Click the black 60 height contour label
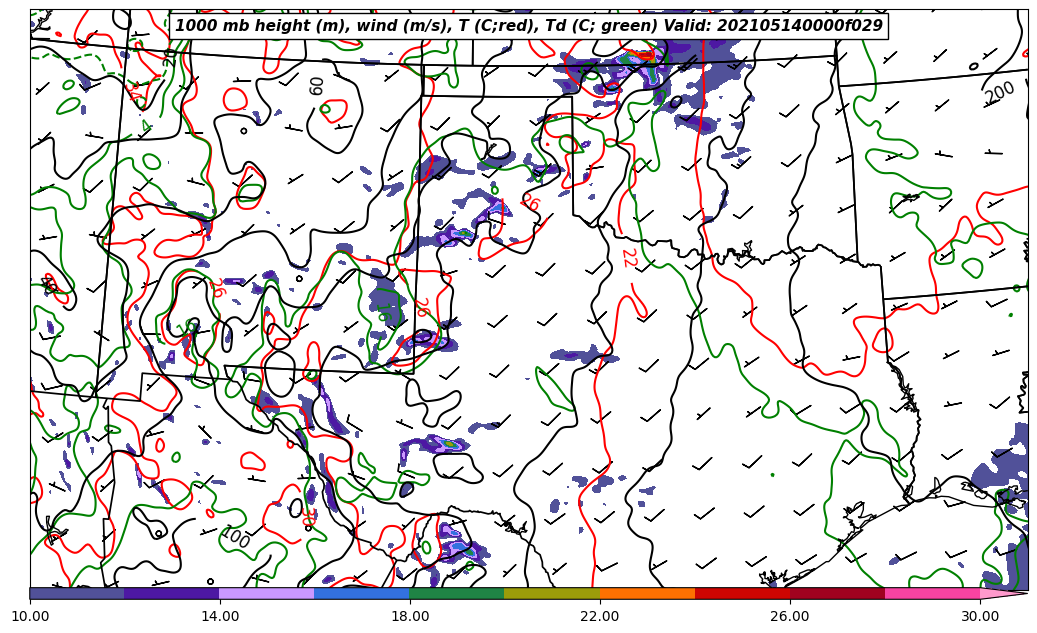The image size is (1037, 633). tap(317, 86)
